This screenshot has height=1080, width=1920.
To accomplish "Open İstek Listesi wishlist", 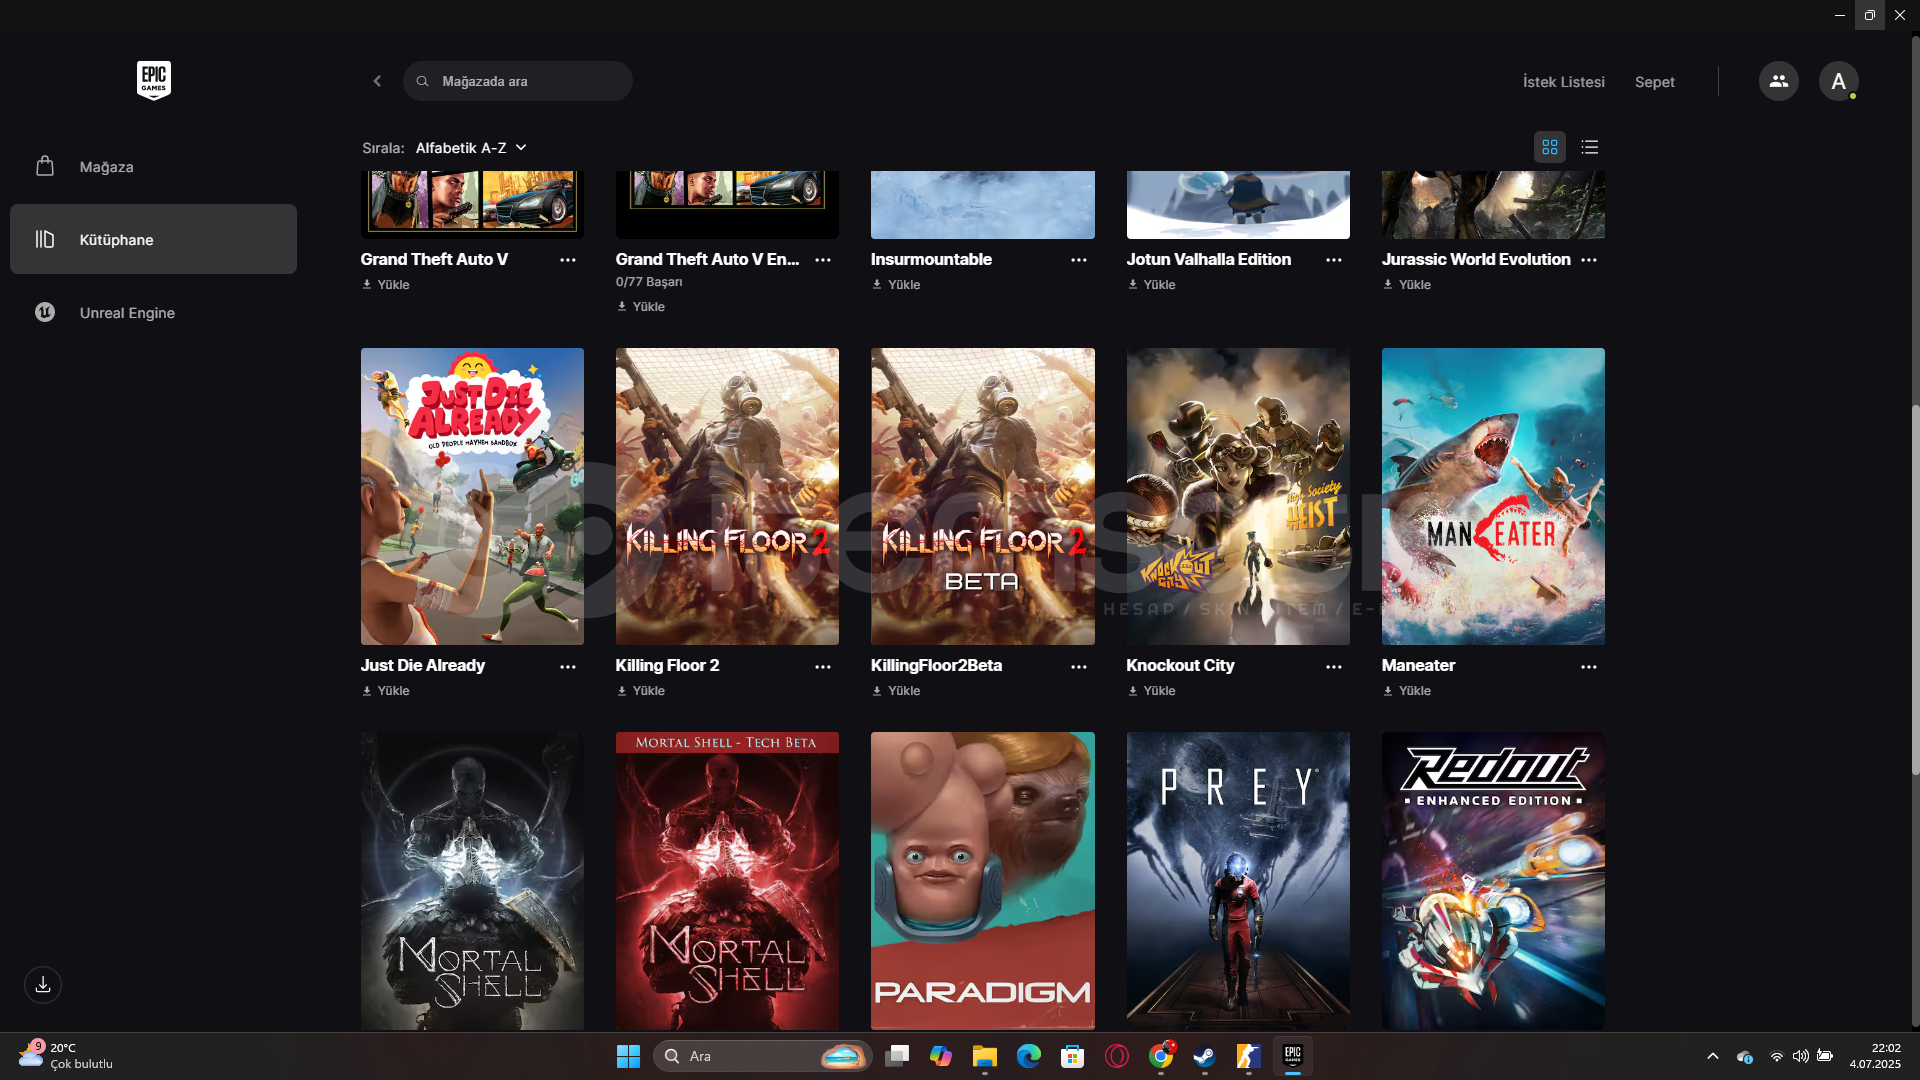I will 1563,82.
